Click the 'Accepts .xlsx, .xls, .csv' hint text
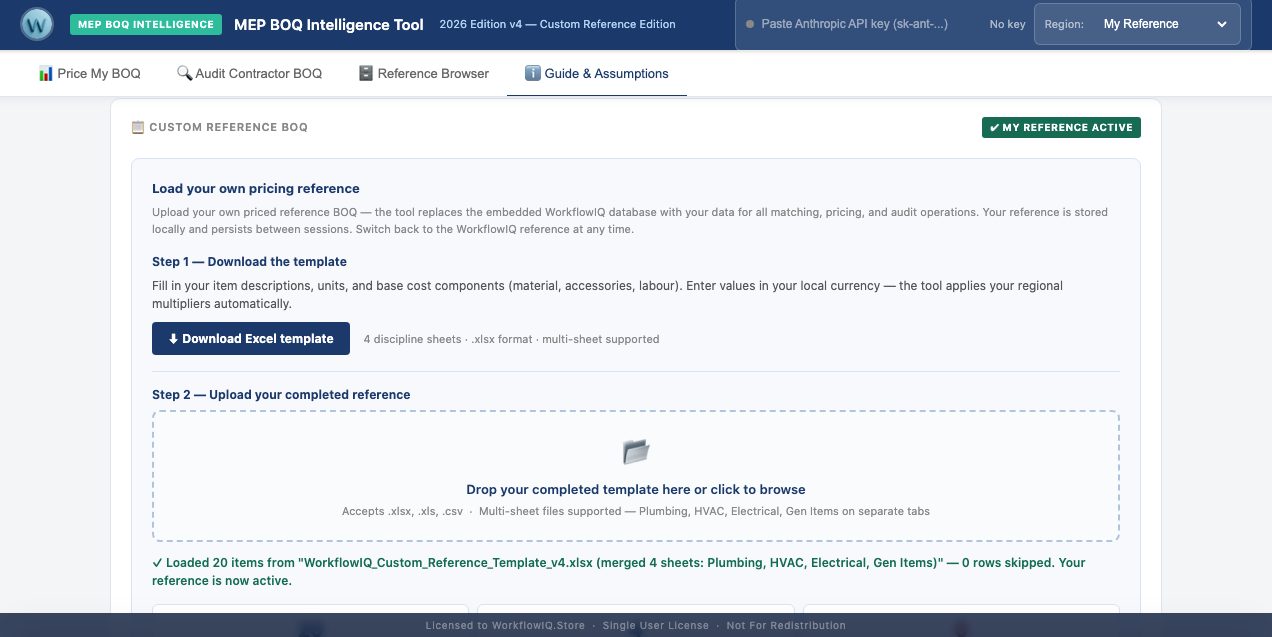1272x637 pixels. [x=636, y=511]
